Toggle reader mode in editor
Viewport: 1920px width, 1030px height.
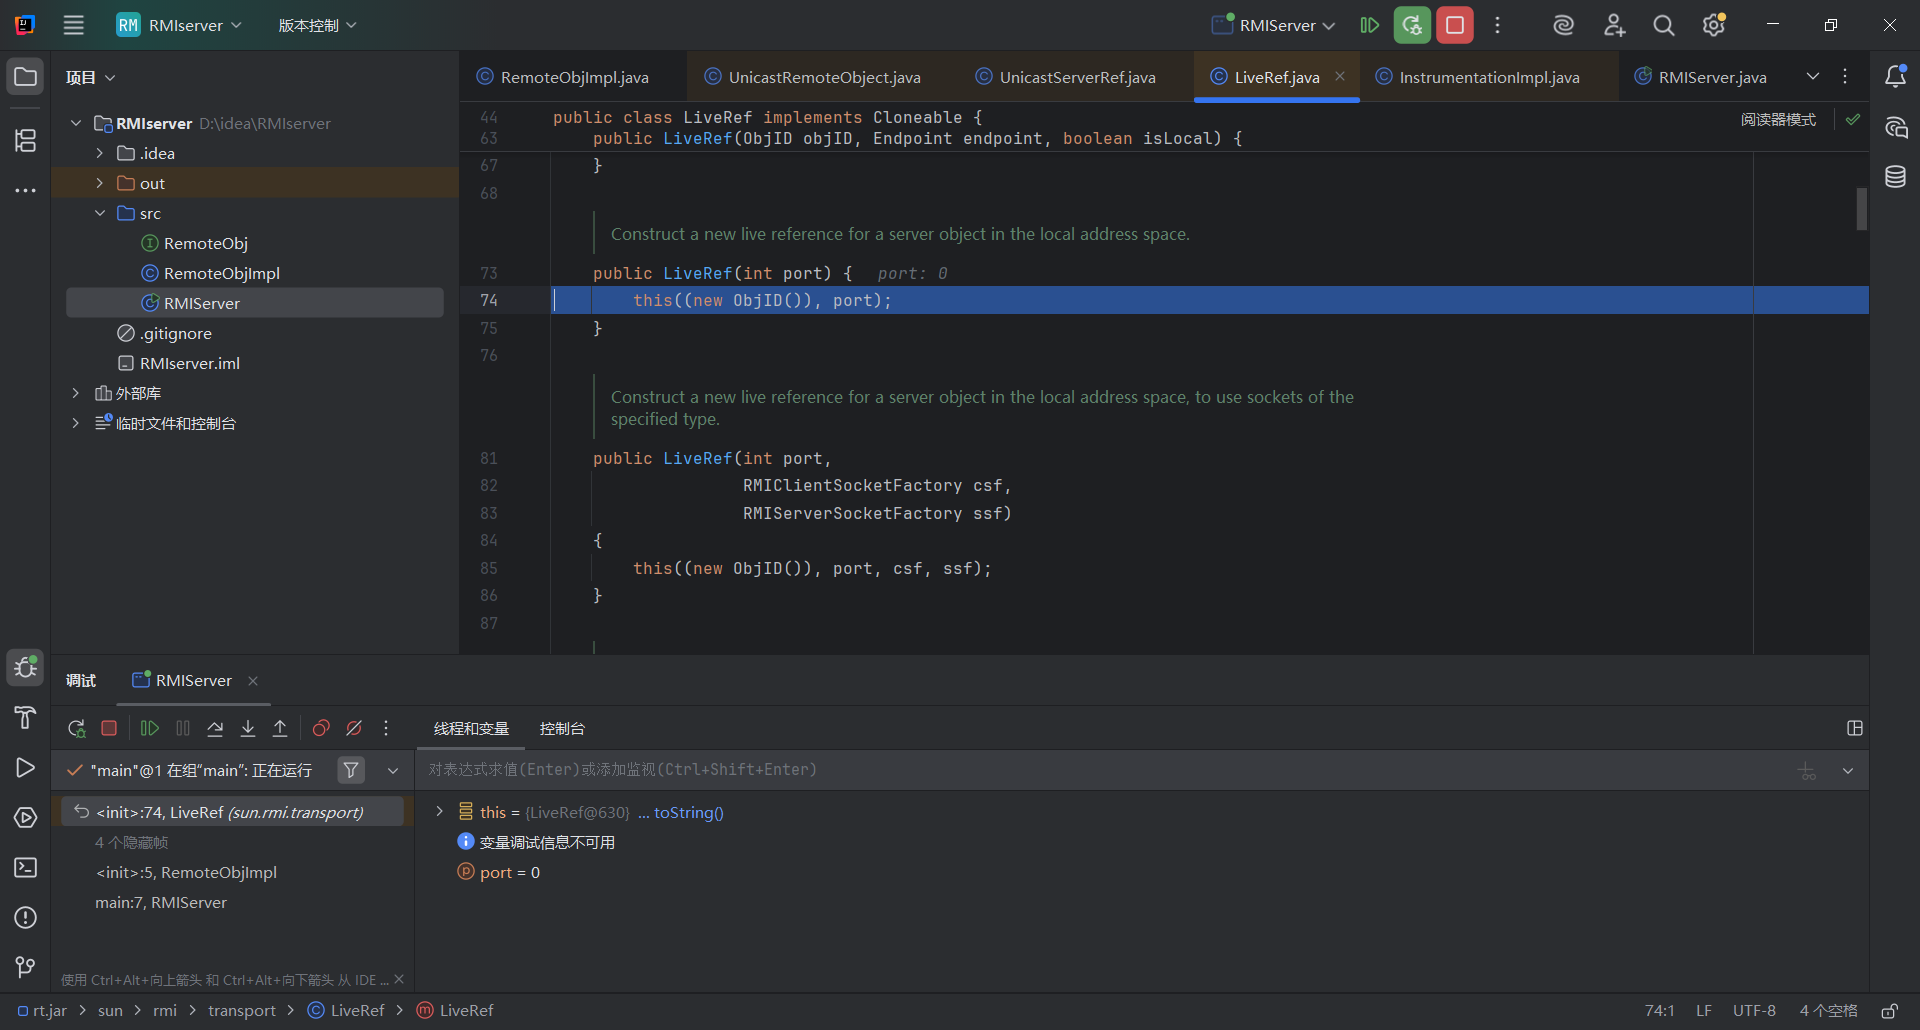1777,119
